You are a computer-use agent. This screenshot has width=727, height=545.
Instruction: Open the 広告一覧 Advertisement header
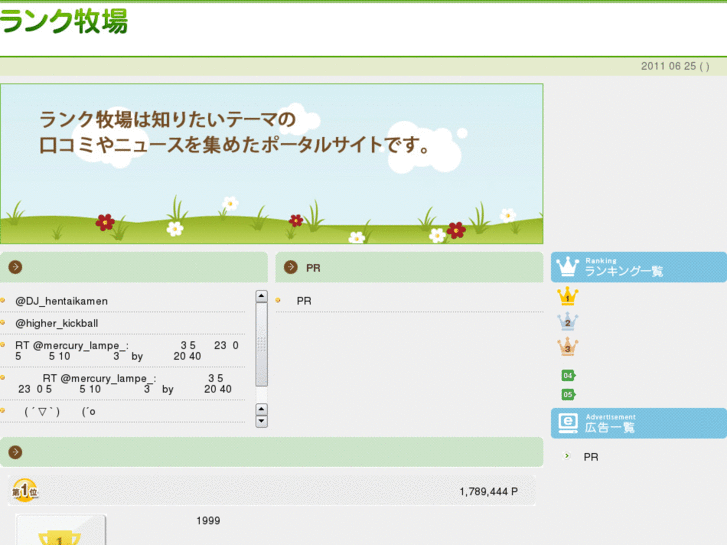639,423
